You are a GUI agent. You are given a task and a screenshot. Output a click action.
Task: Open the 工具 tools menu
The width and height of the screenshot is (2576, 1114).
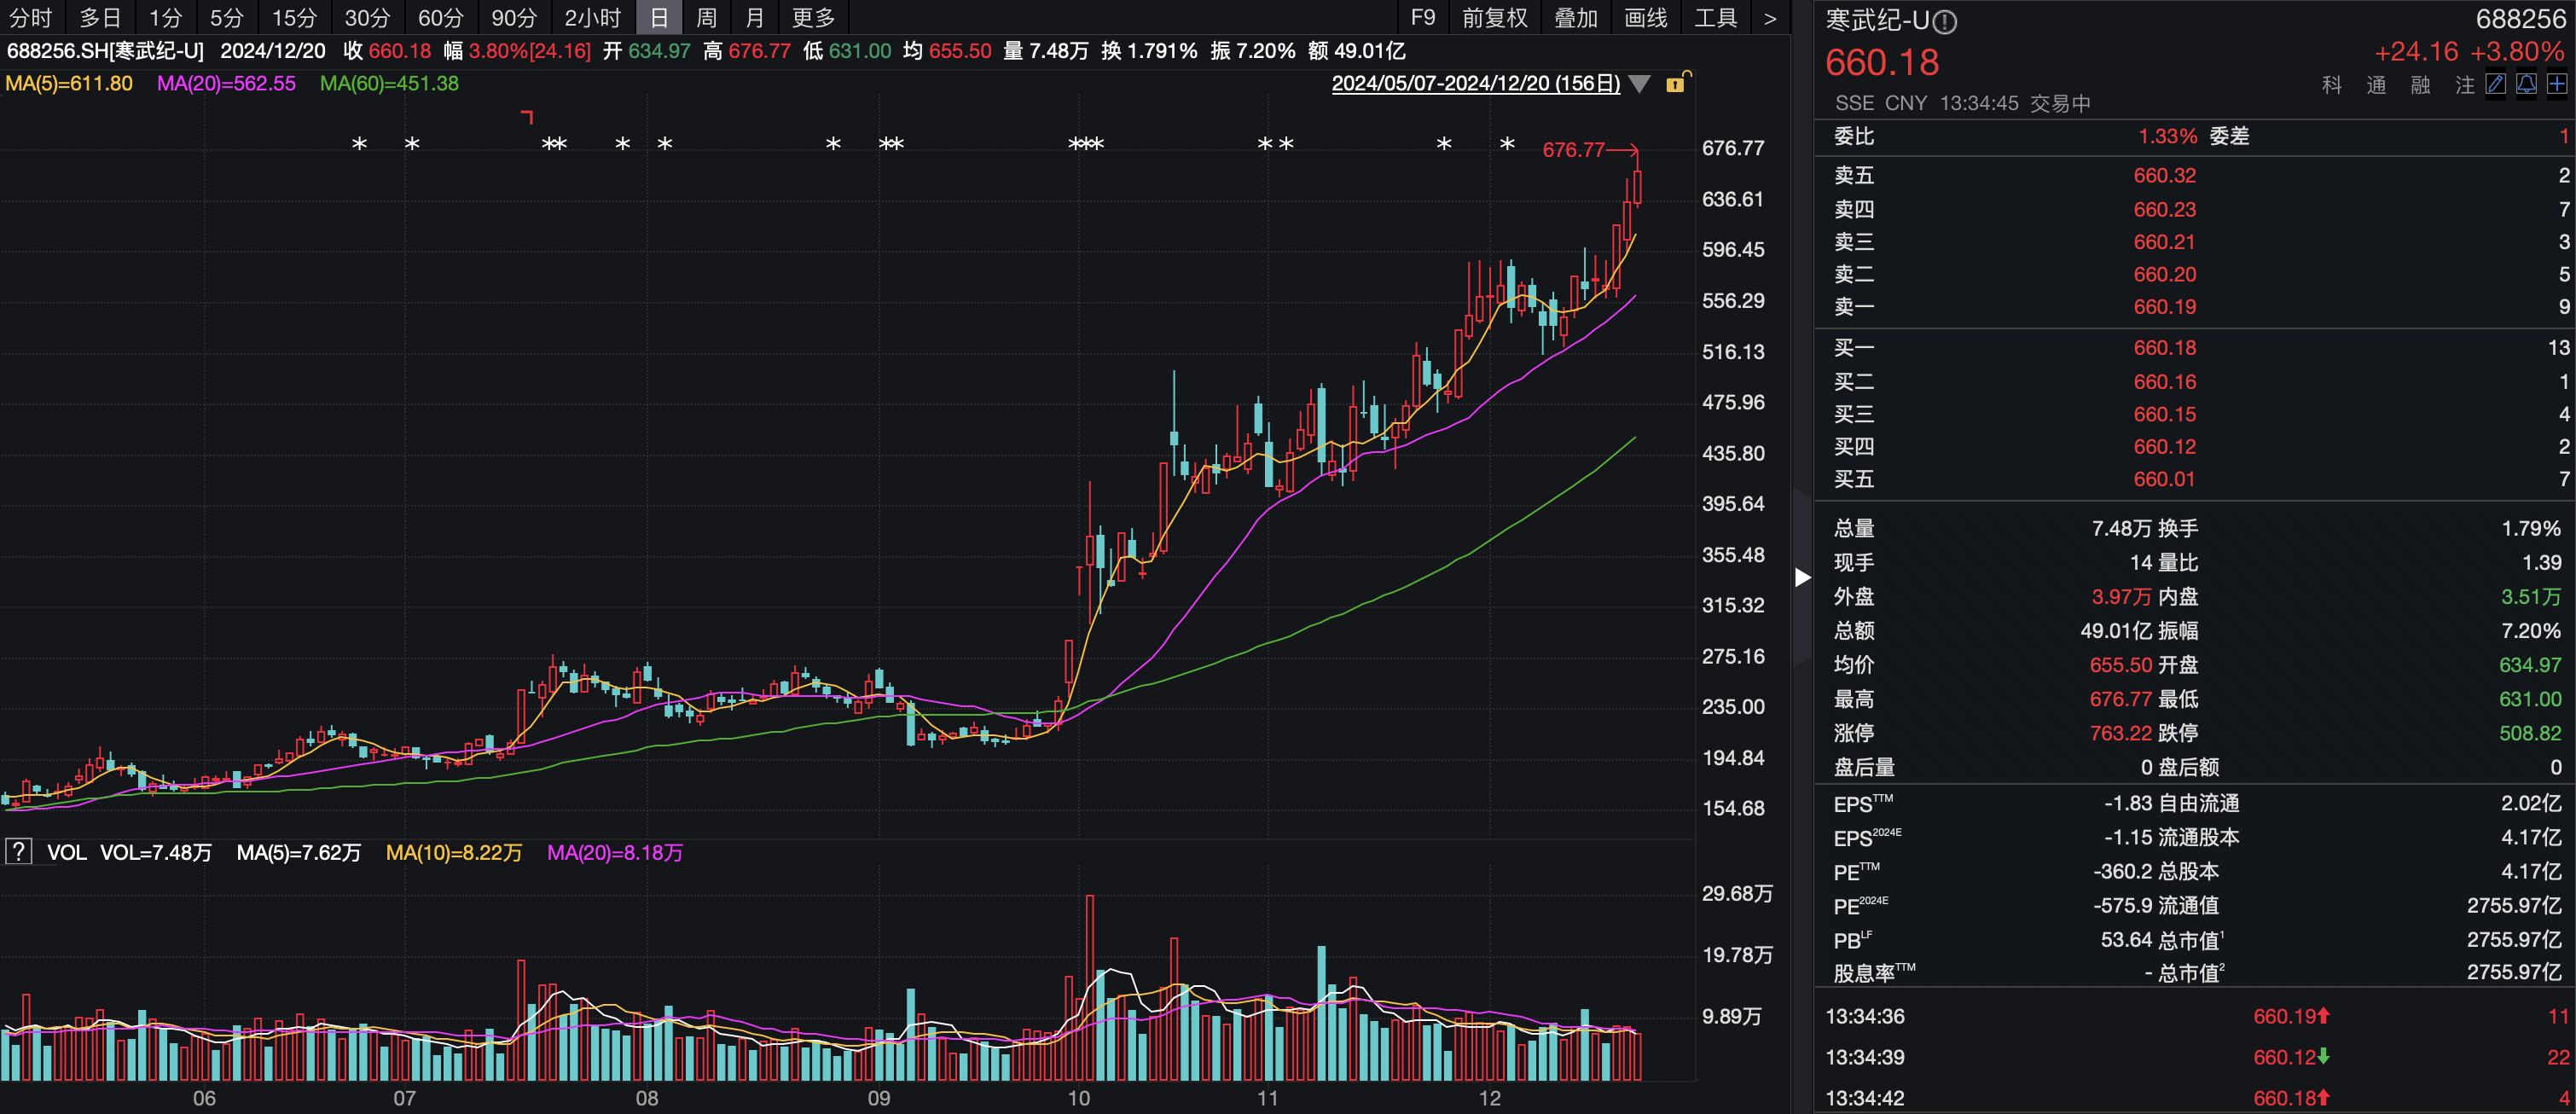point(1715,18)
